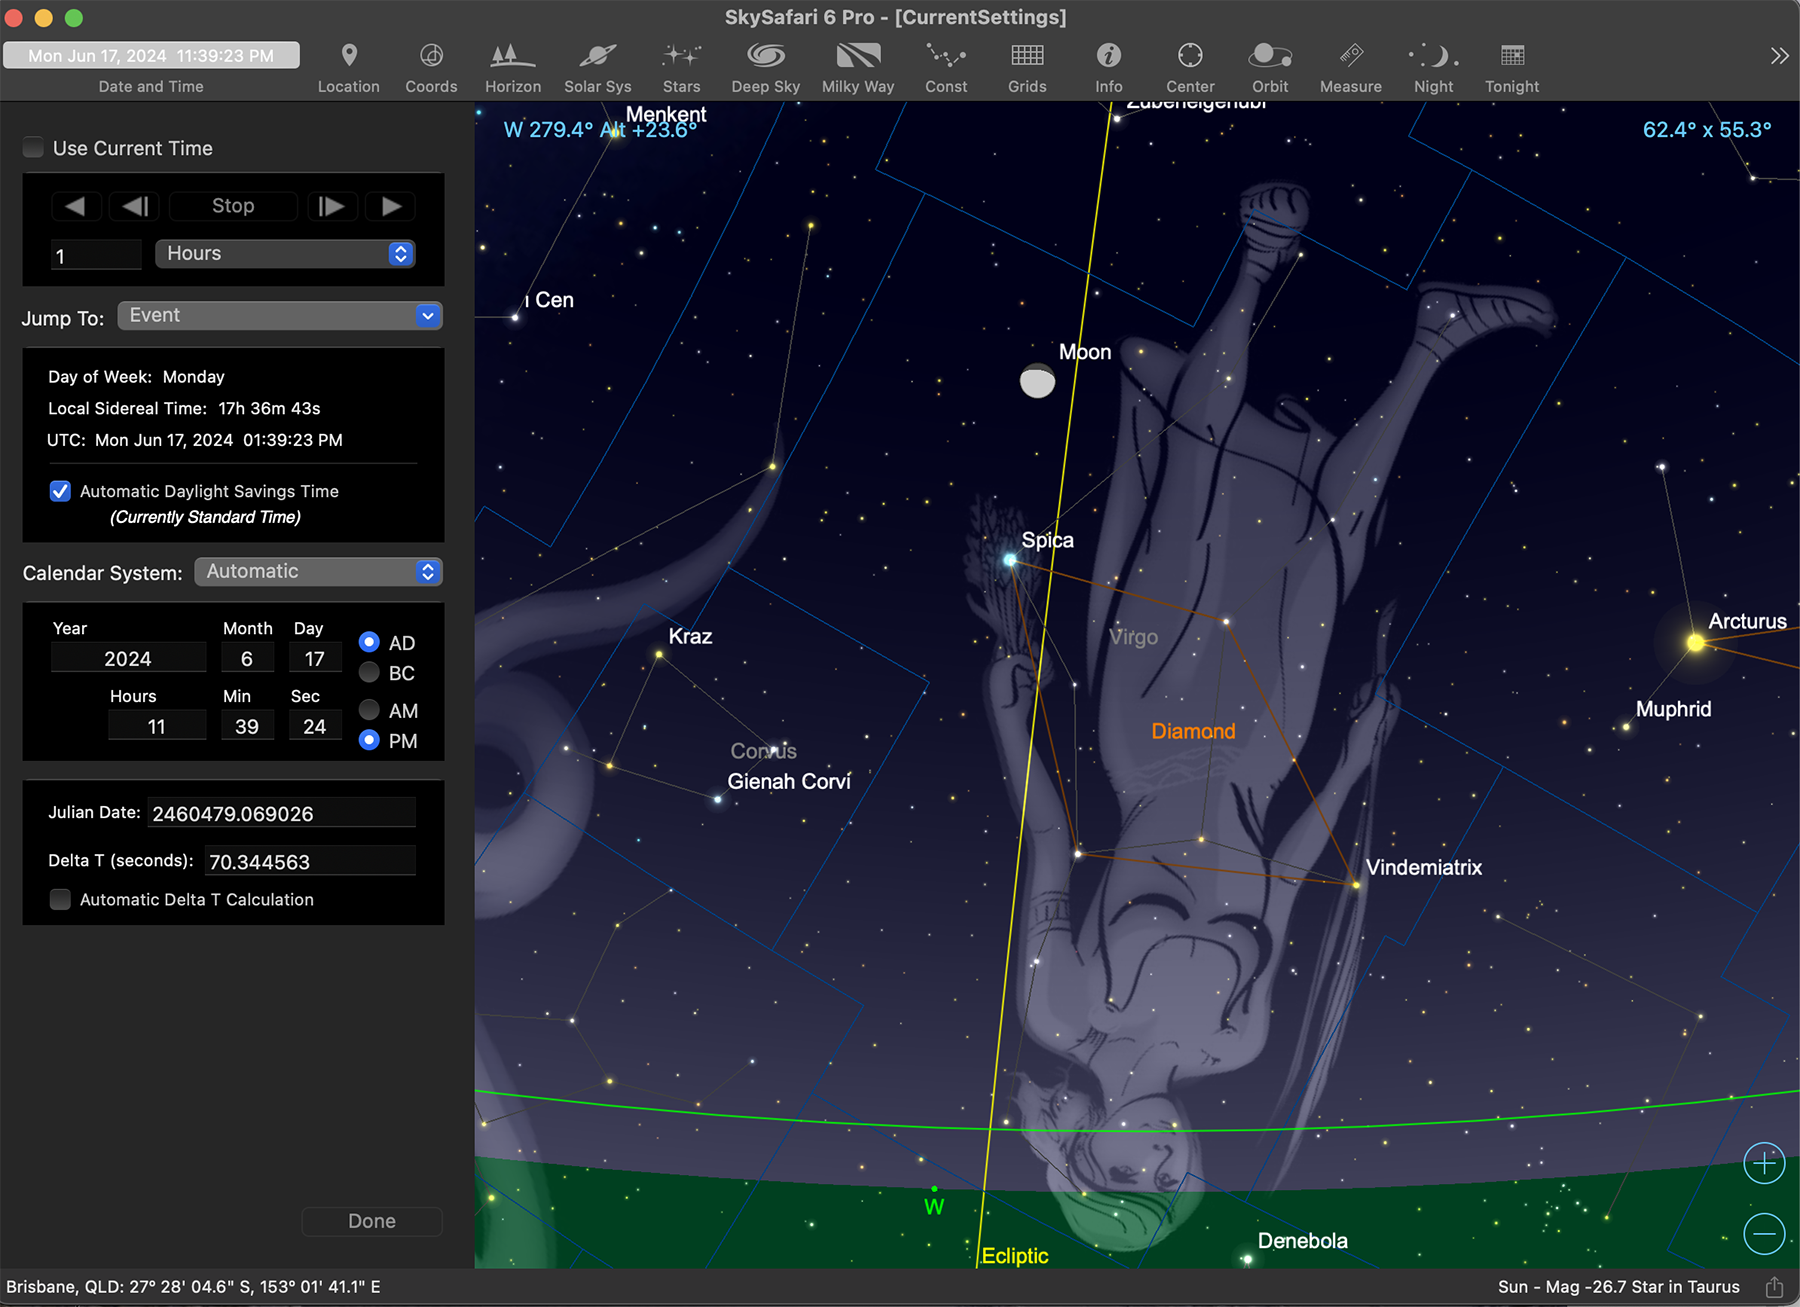Zoom in with the plus button
Screen dimensions: 1800x1307
pyautogui.click(x=1764, y=1164)
